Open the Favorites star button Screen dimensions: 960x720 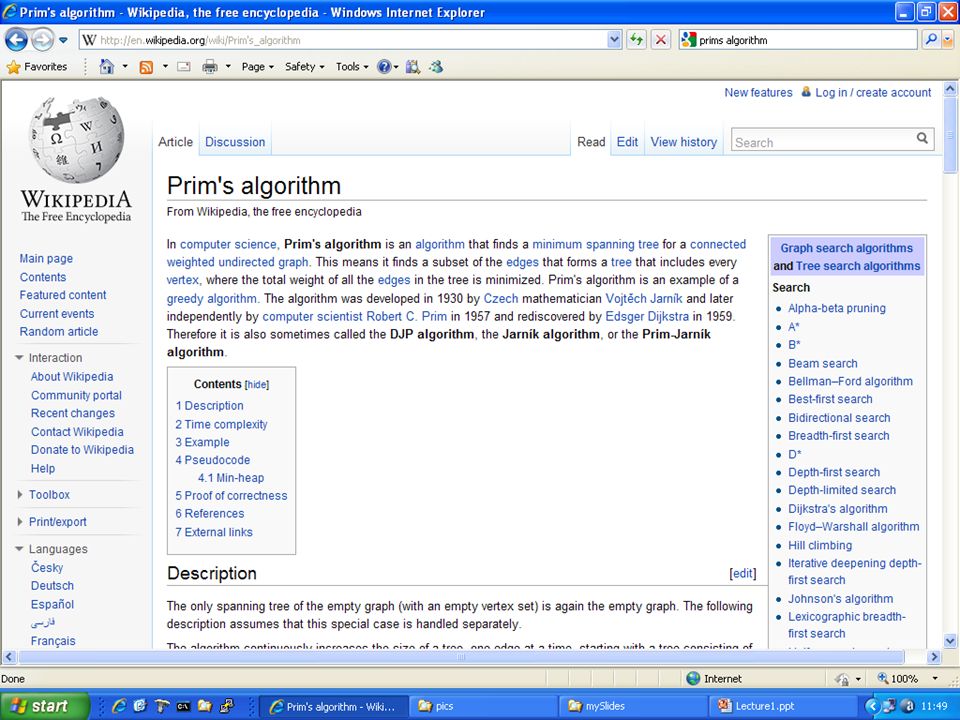pyautogui.click(x=37, y=67)
